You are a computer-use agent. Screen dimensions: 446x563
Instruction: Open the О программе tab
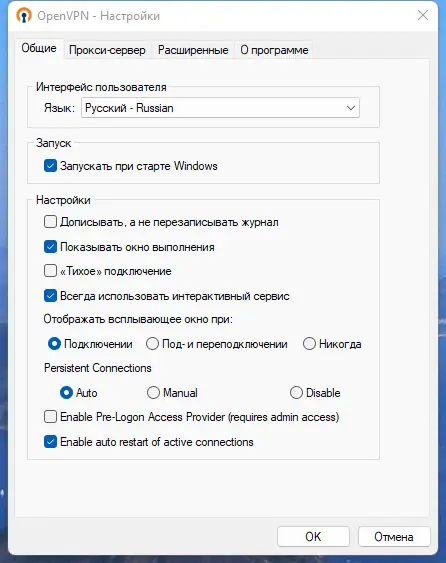pos(274,50)
